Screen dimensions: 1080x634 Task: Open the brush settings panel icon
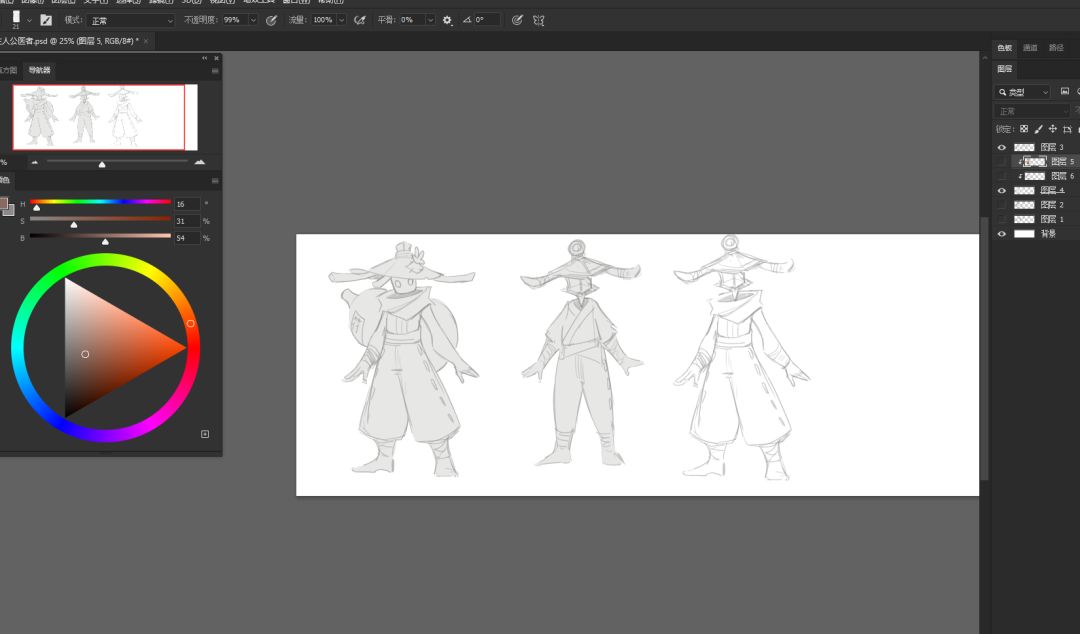[46, 20]
